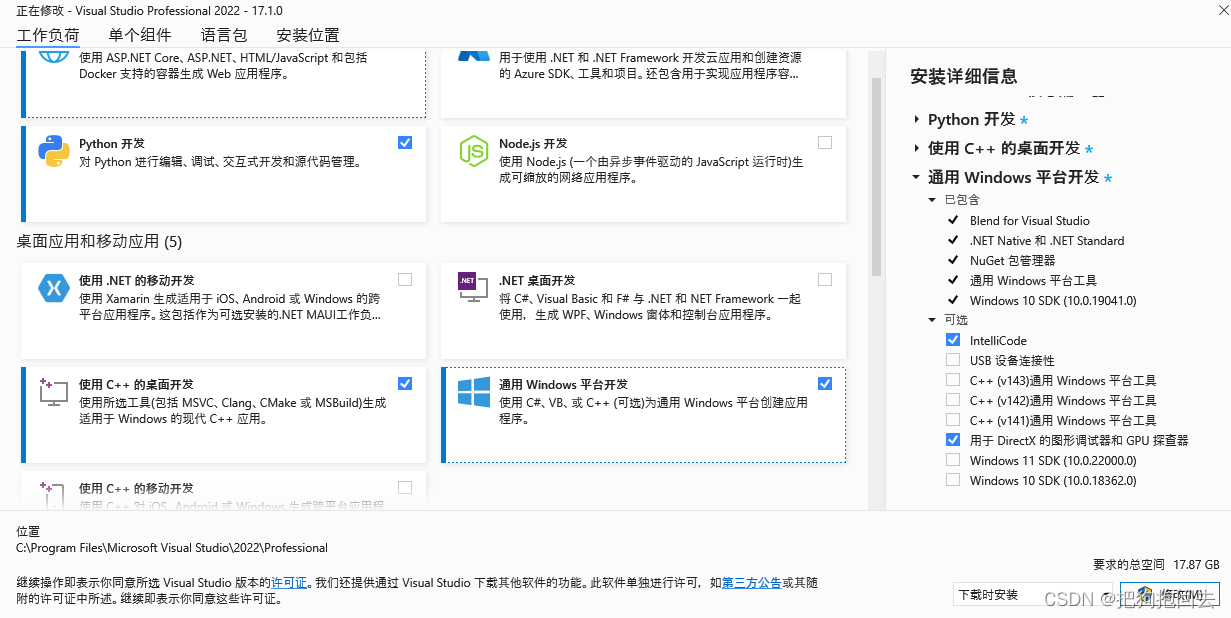Check the .NET 桌面开发 workload checkbox

(x=825, y=279)
